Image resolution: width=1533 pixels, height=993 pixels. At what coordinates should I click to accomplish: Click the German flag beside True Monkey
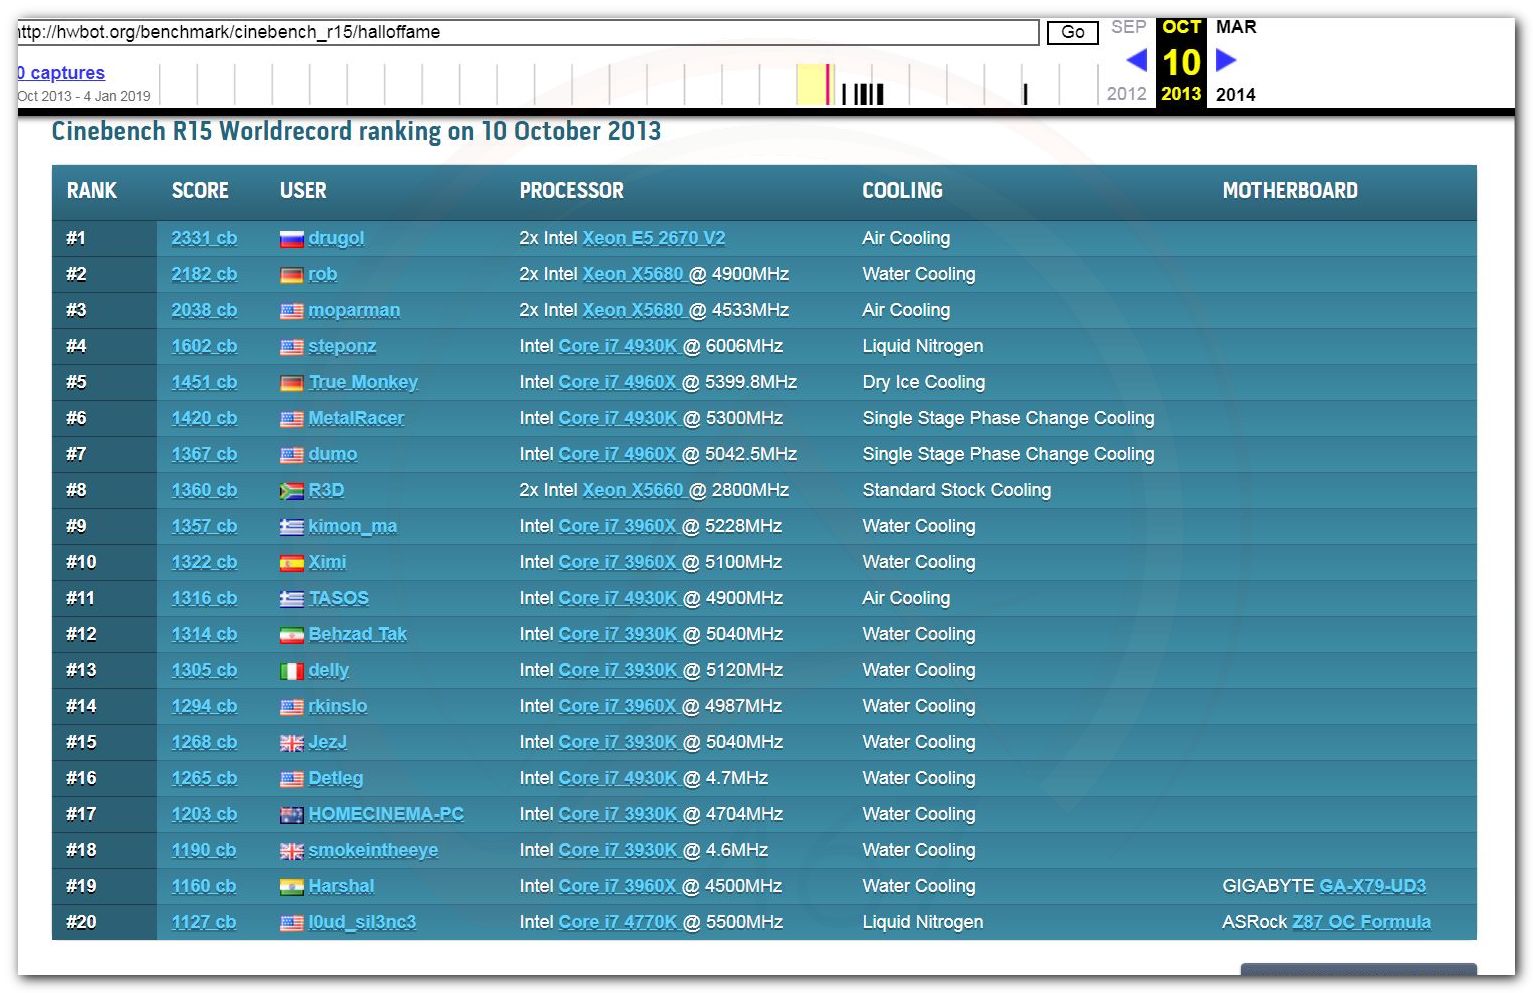(291, 383)
